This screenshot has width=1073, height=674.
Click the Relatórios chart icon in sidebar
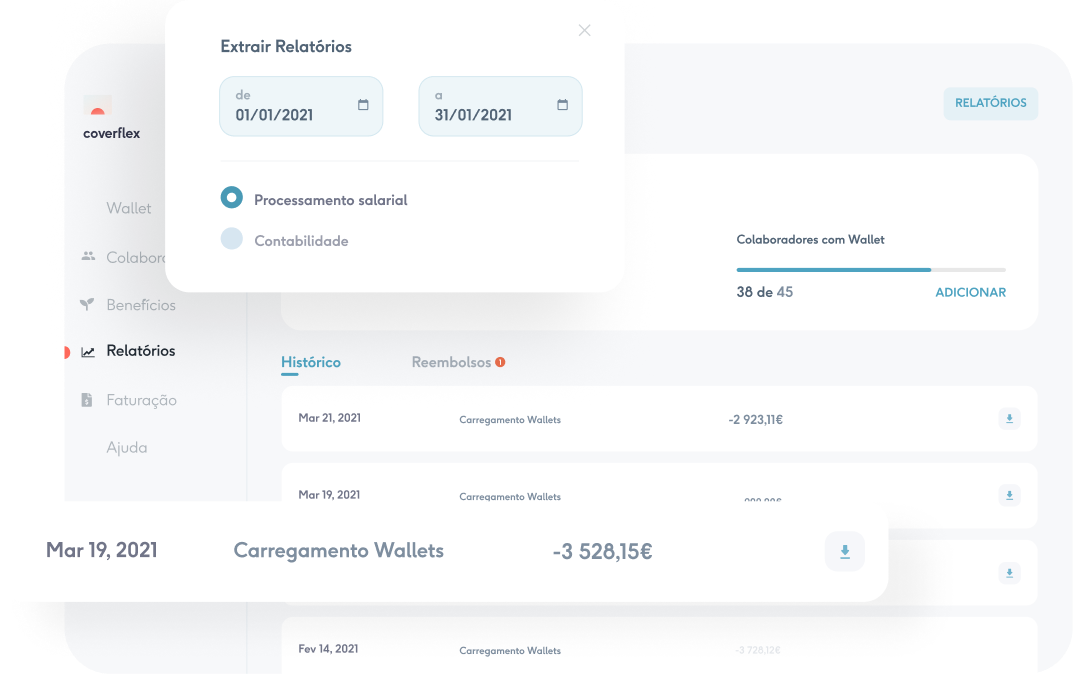(x=88, y=351)
